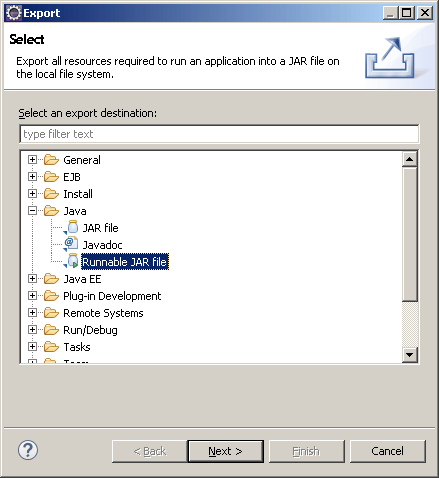
Task: Select the JAR file export option
Action: click(100, 228)
